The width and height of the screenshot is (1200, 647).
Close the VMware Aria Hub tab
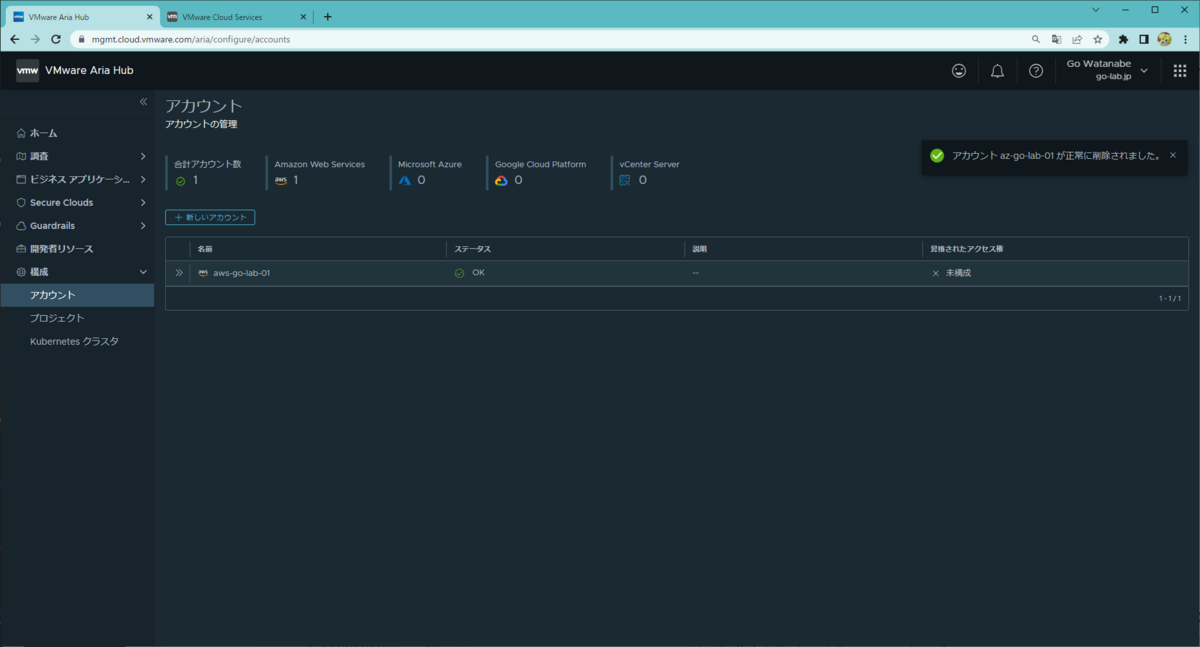click(x=149, y=16)
